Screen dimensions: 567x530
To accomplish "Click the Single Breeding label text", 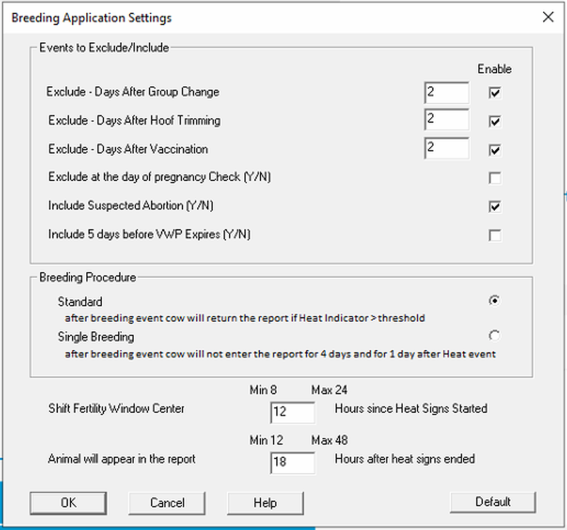I will pyautogui.click(x=96, y=337).
